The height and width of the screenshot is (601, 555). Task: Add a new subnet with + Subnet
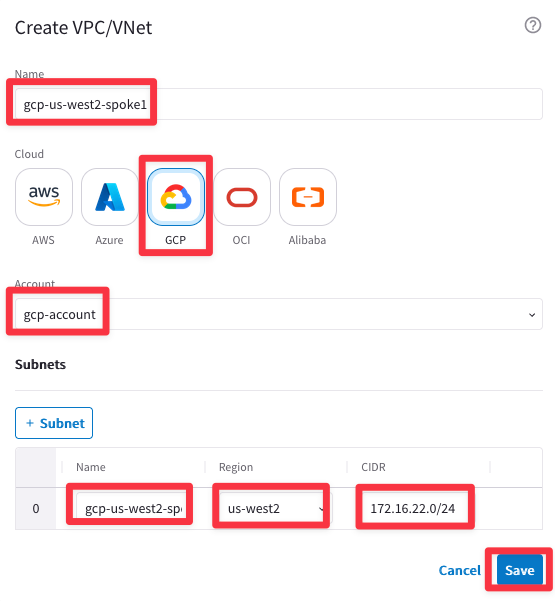coord(54,423)
